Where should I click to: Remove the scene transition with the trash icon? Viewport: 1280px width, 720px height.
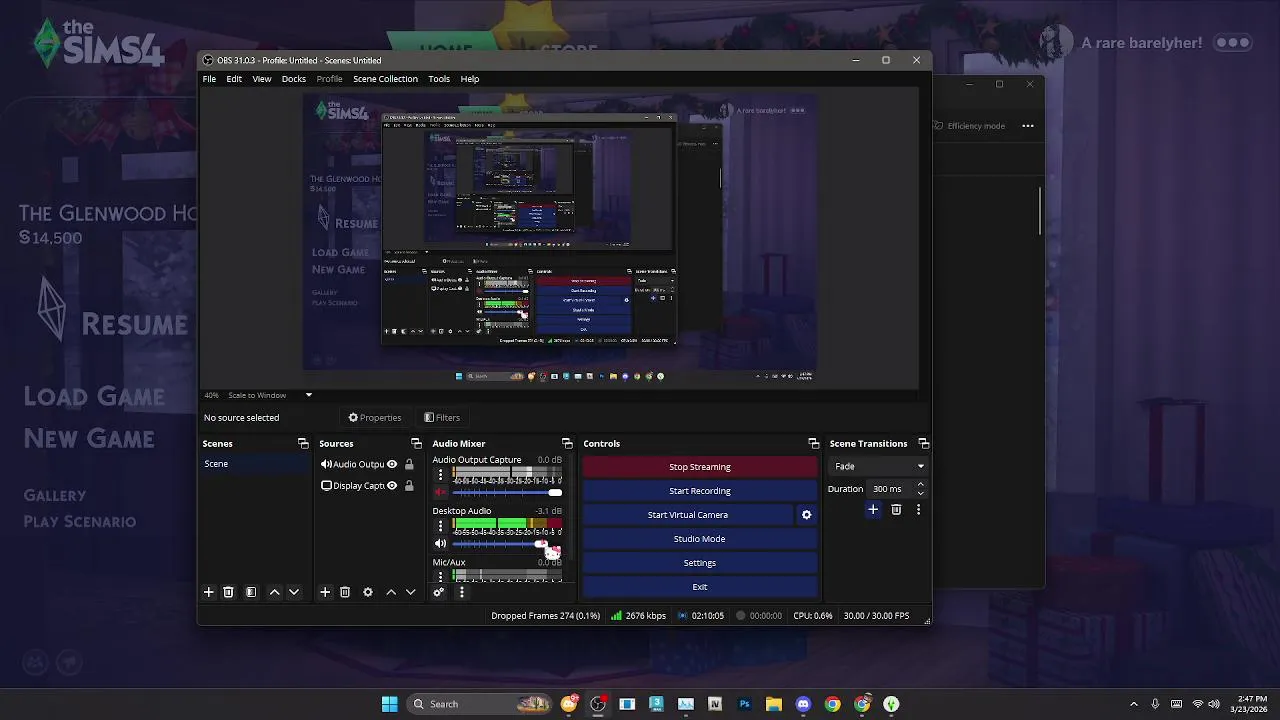pyautogui.click(x=896, y=509)
